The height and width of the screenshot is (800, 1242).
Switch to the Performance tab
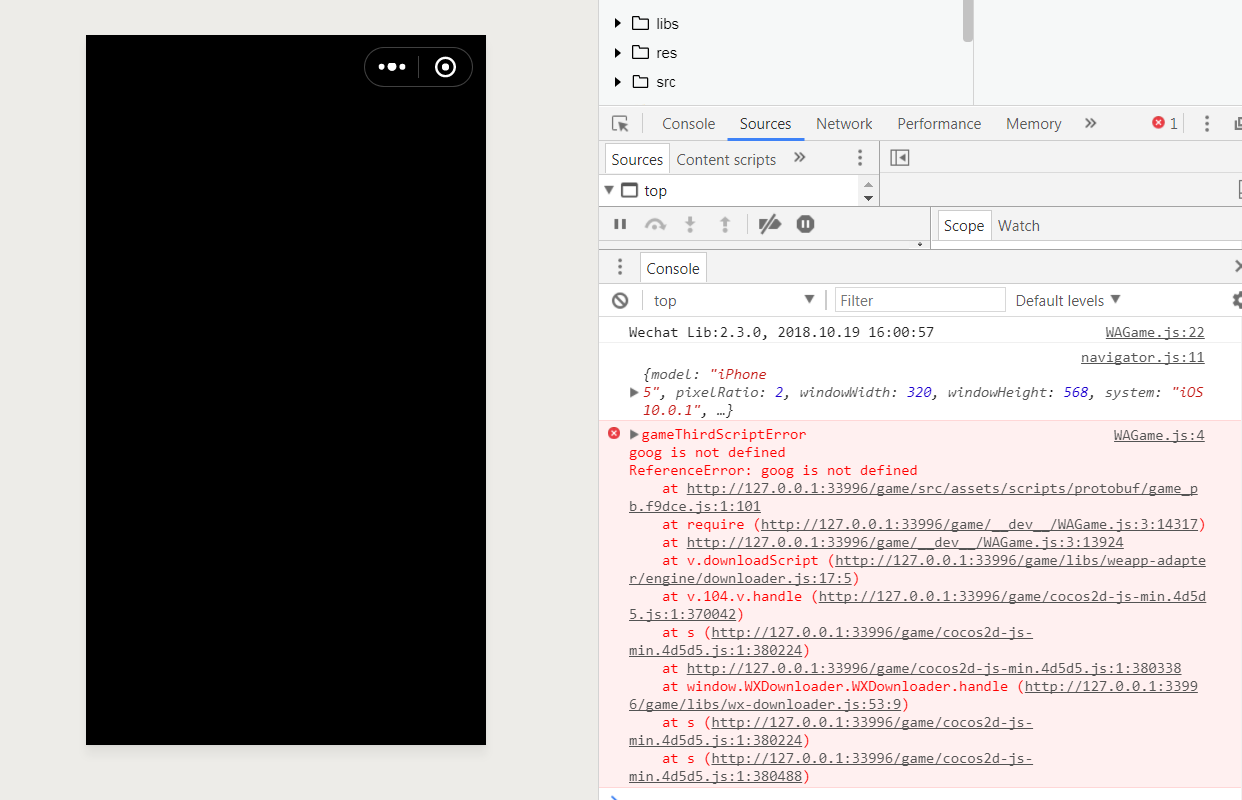[x=939, y=124]
